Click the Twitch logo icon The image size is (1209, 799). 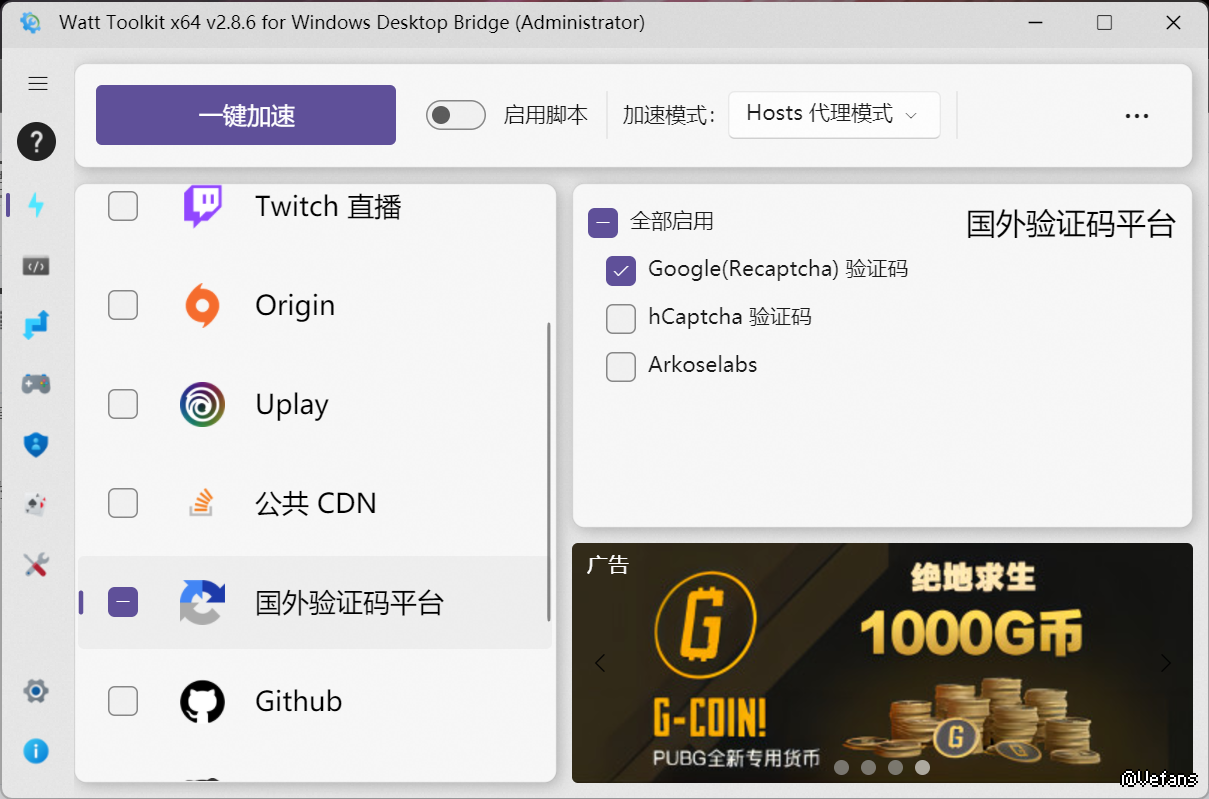coord(202,206)
